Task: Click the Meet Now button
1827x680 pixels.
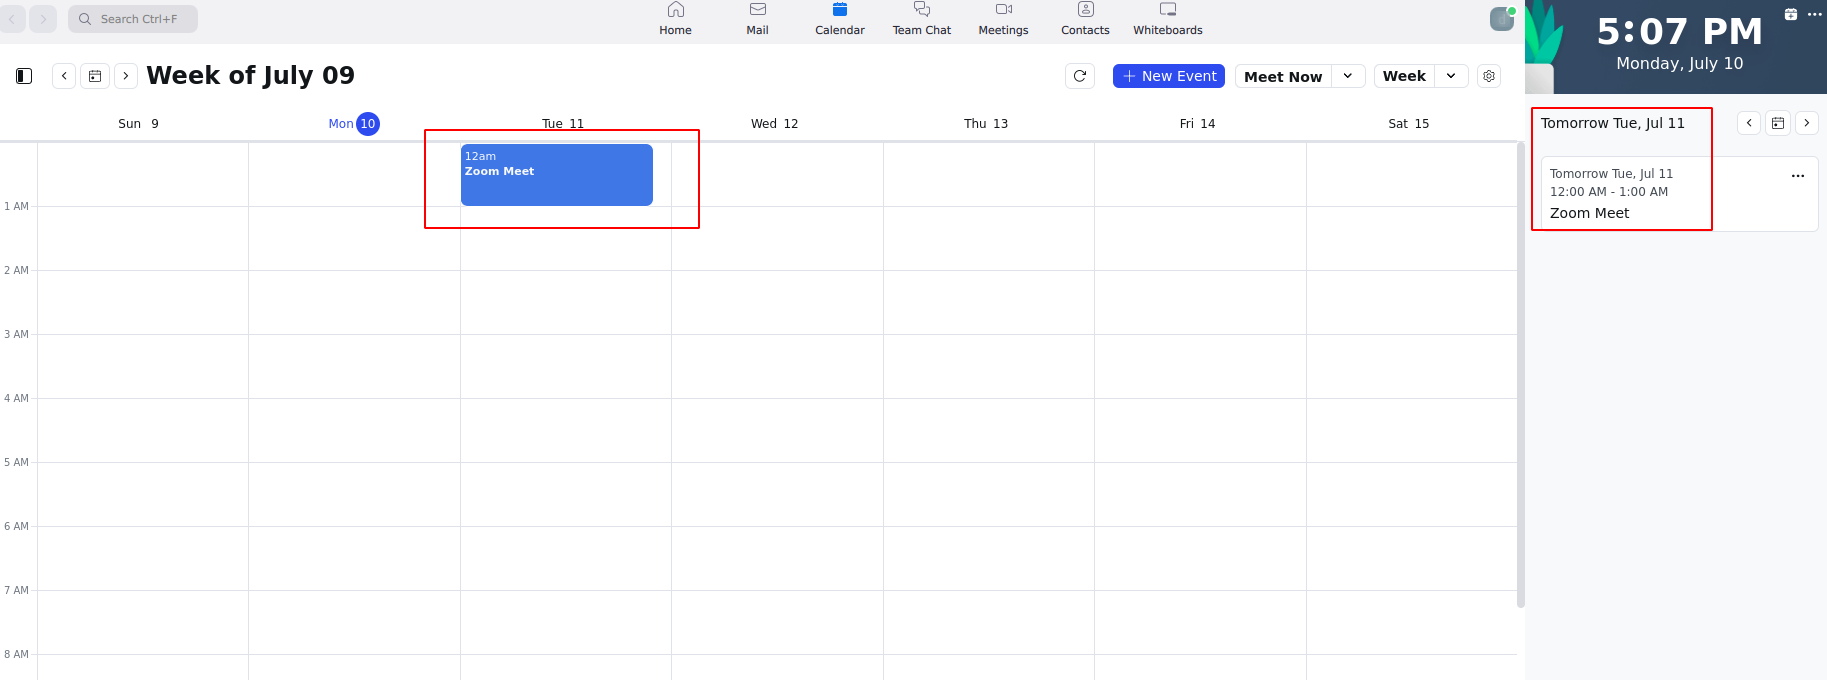Action: point(1283,77)
